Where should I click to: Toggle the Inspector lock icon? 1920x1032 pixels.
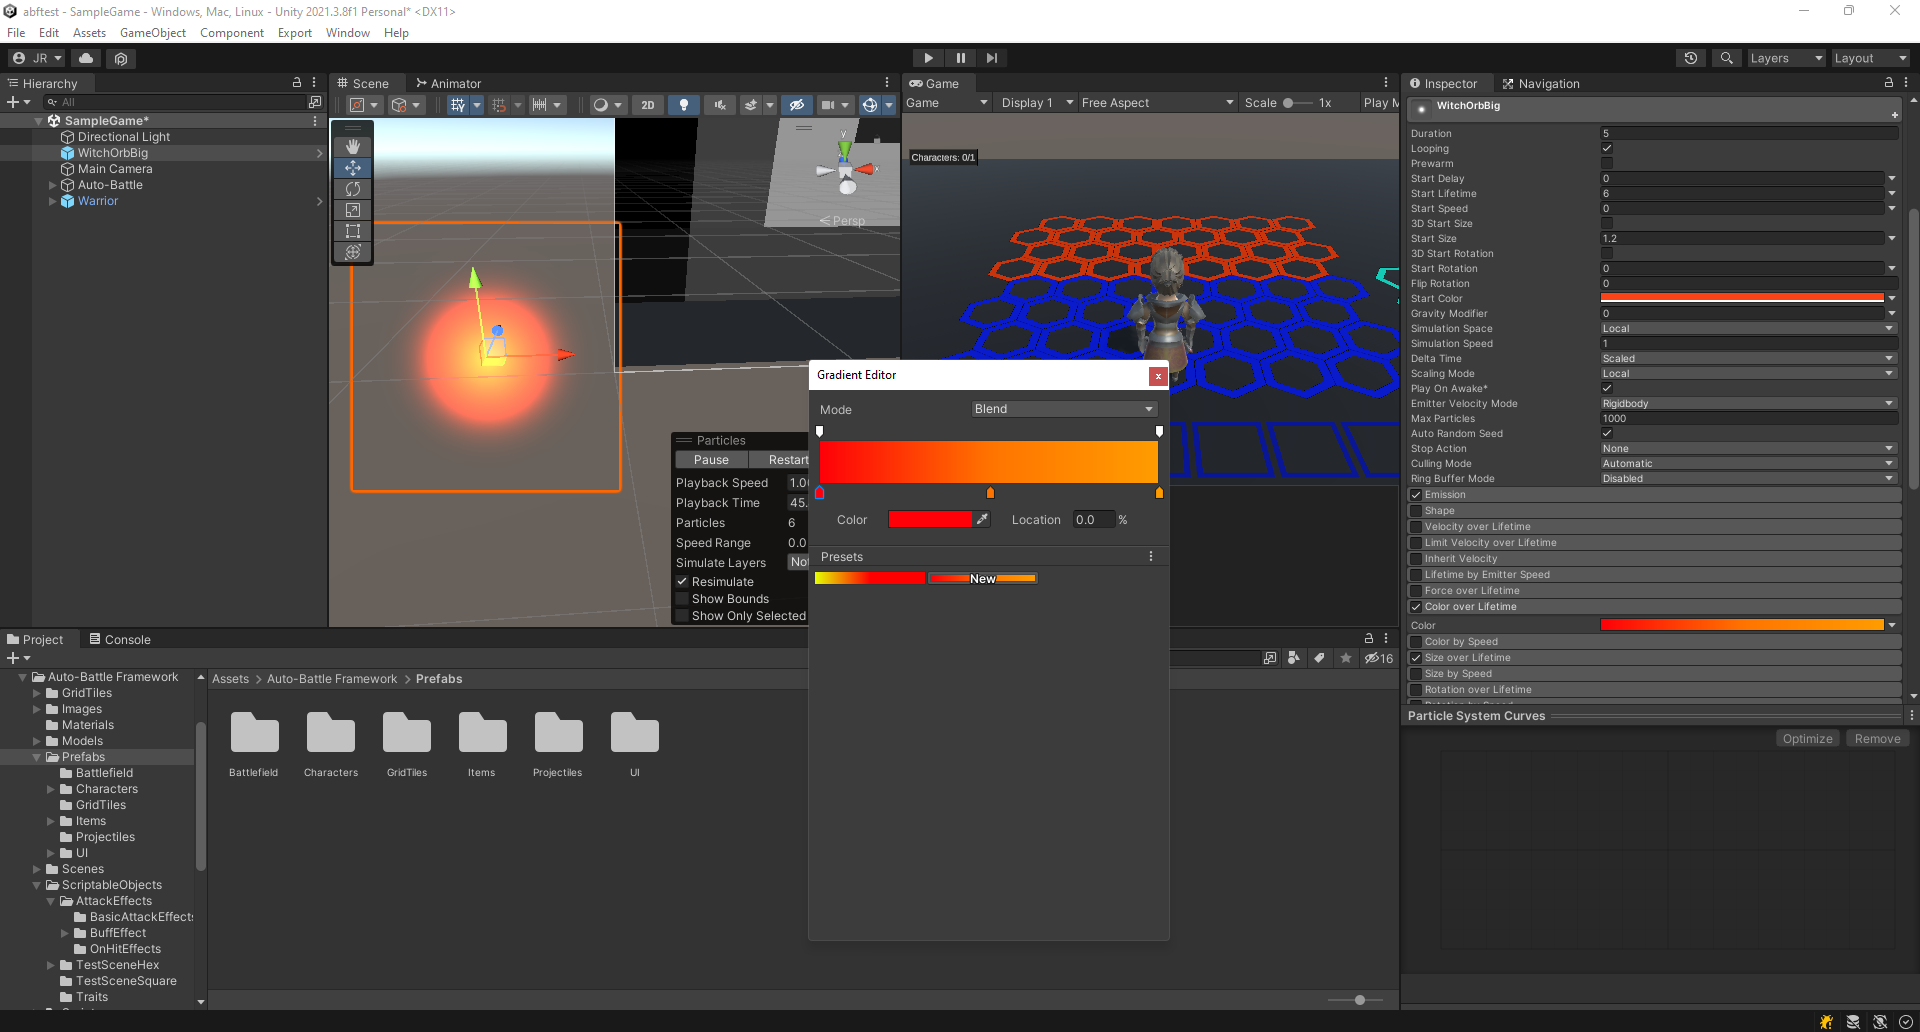[x=1889, y=83]
